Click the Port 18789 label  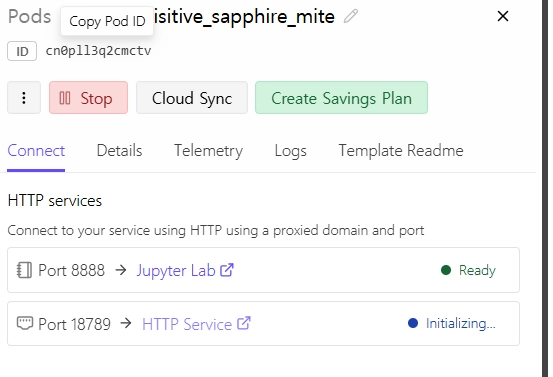74,324
